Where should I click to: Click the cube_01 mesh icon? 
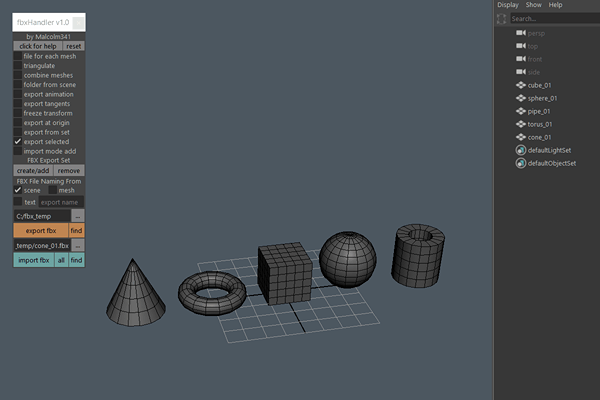pyautogui.click(x=520, y=85)
